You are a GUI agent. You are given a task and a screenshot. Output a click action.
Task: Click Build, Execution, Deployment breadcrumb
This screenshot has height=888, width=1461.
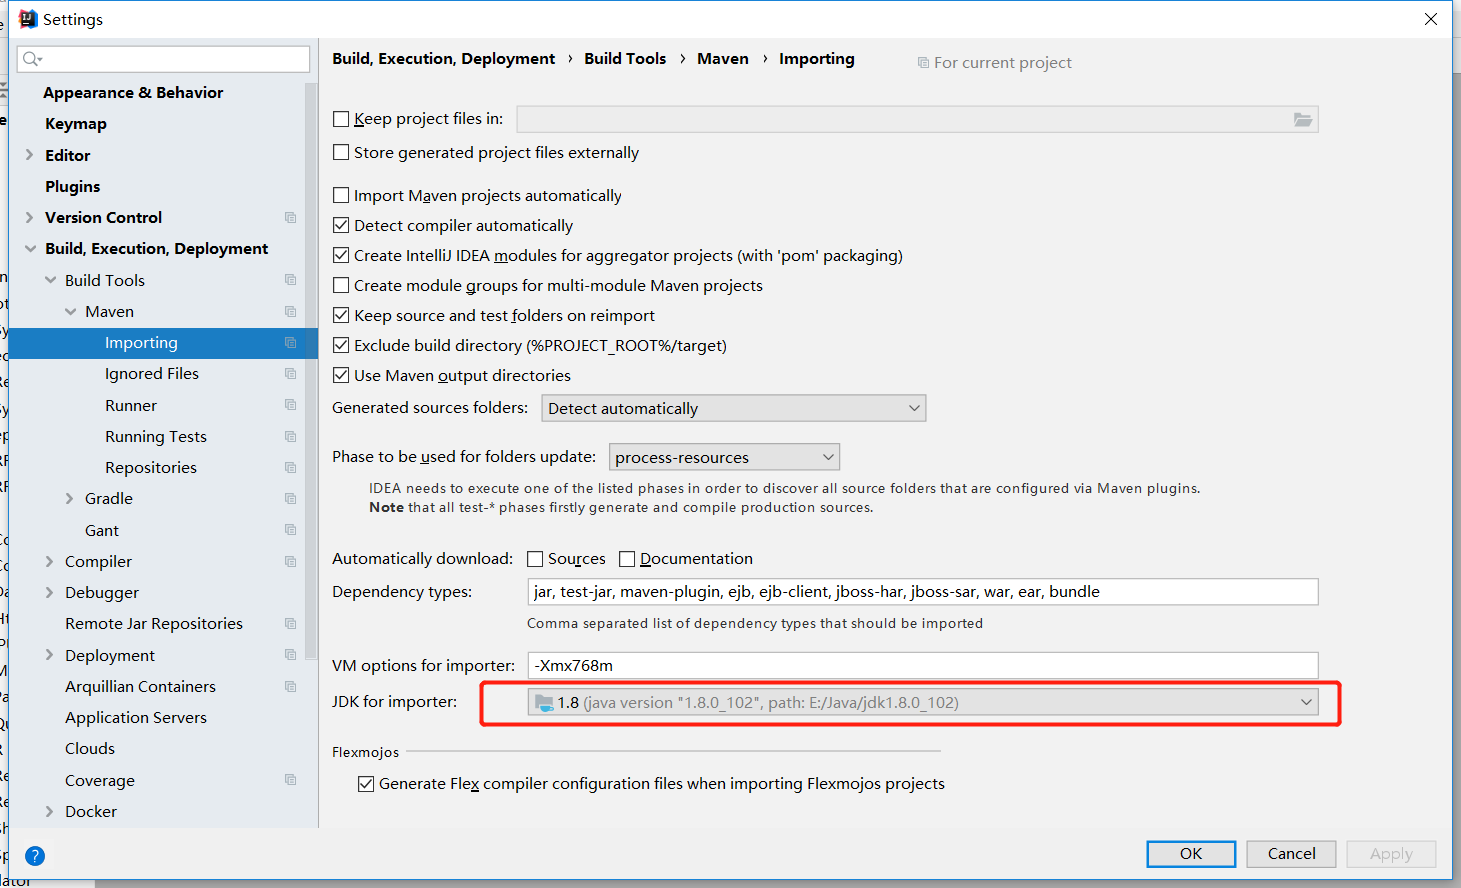click(x=443, y=58)
